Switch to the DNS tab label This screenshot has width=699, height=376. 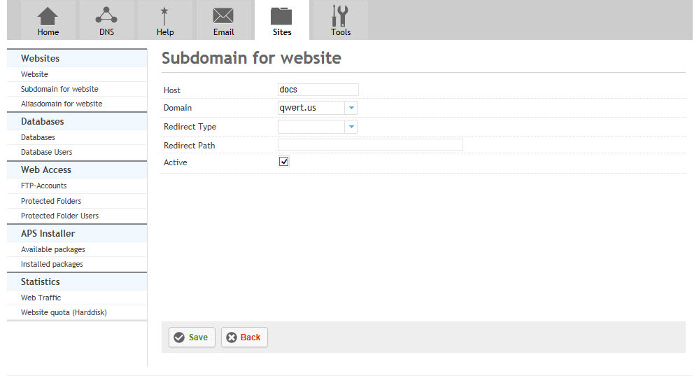pyautogui.click(x=107, y=32)
